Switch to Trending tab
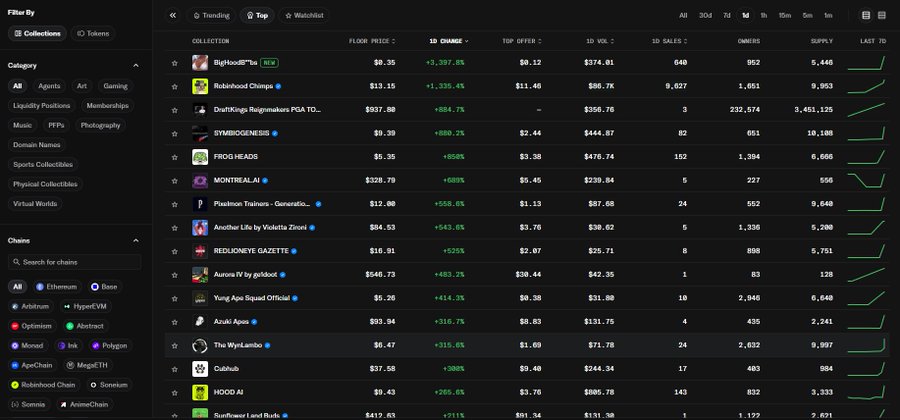The image size is (900, 420). pos(212,15)
